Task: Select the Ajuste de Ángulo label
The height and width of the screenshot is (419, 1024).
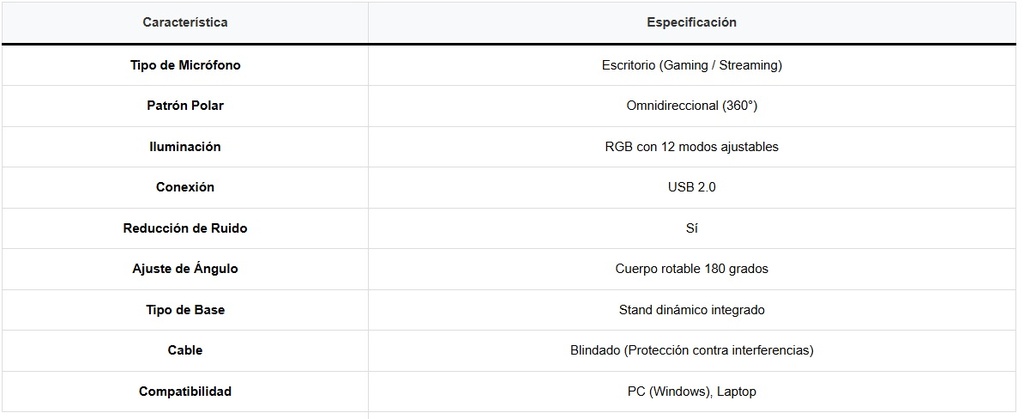Action: [x=185, y=269]
